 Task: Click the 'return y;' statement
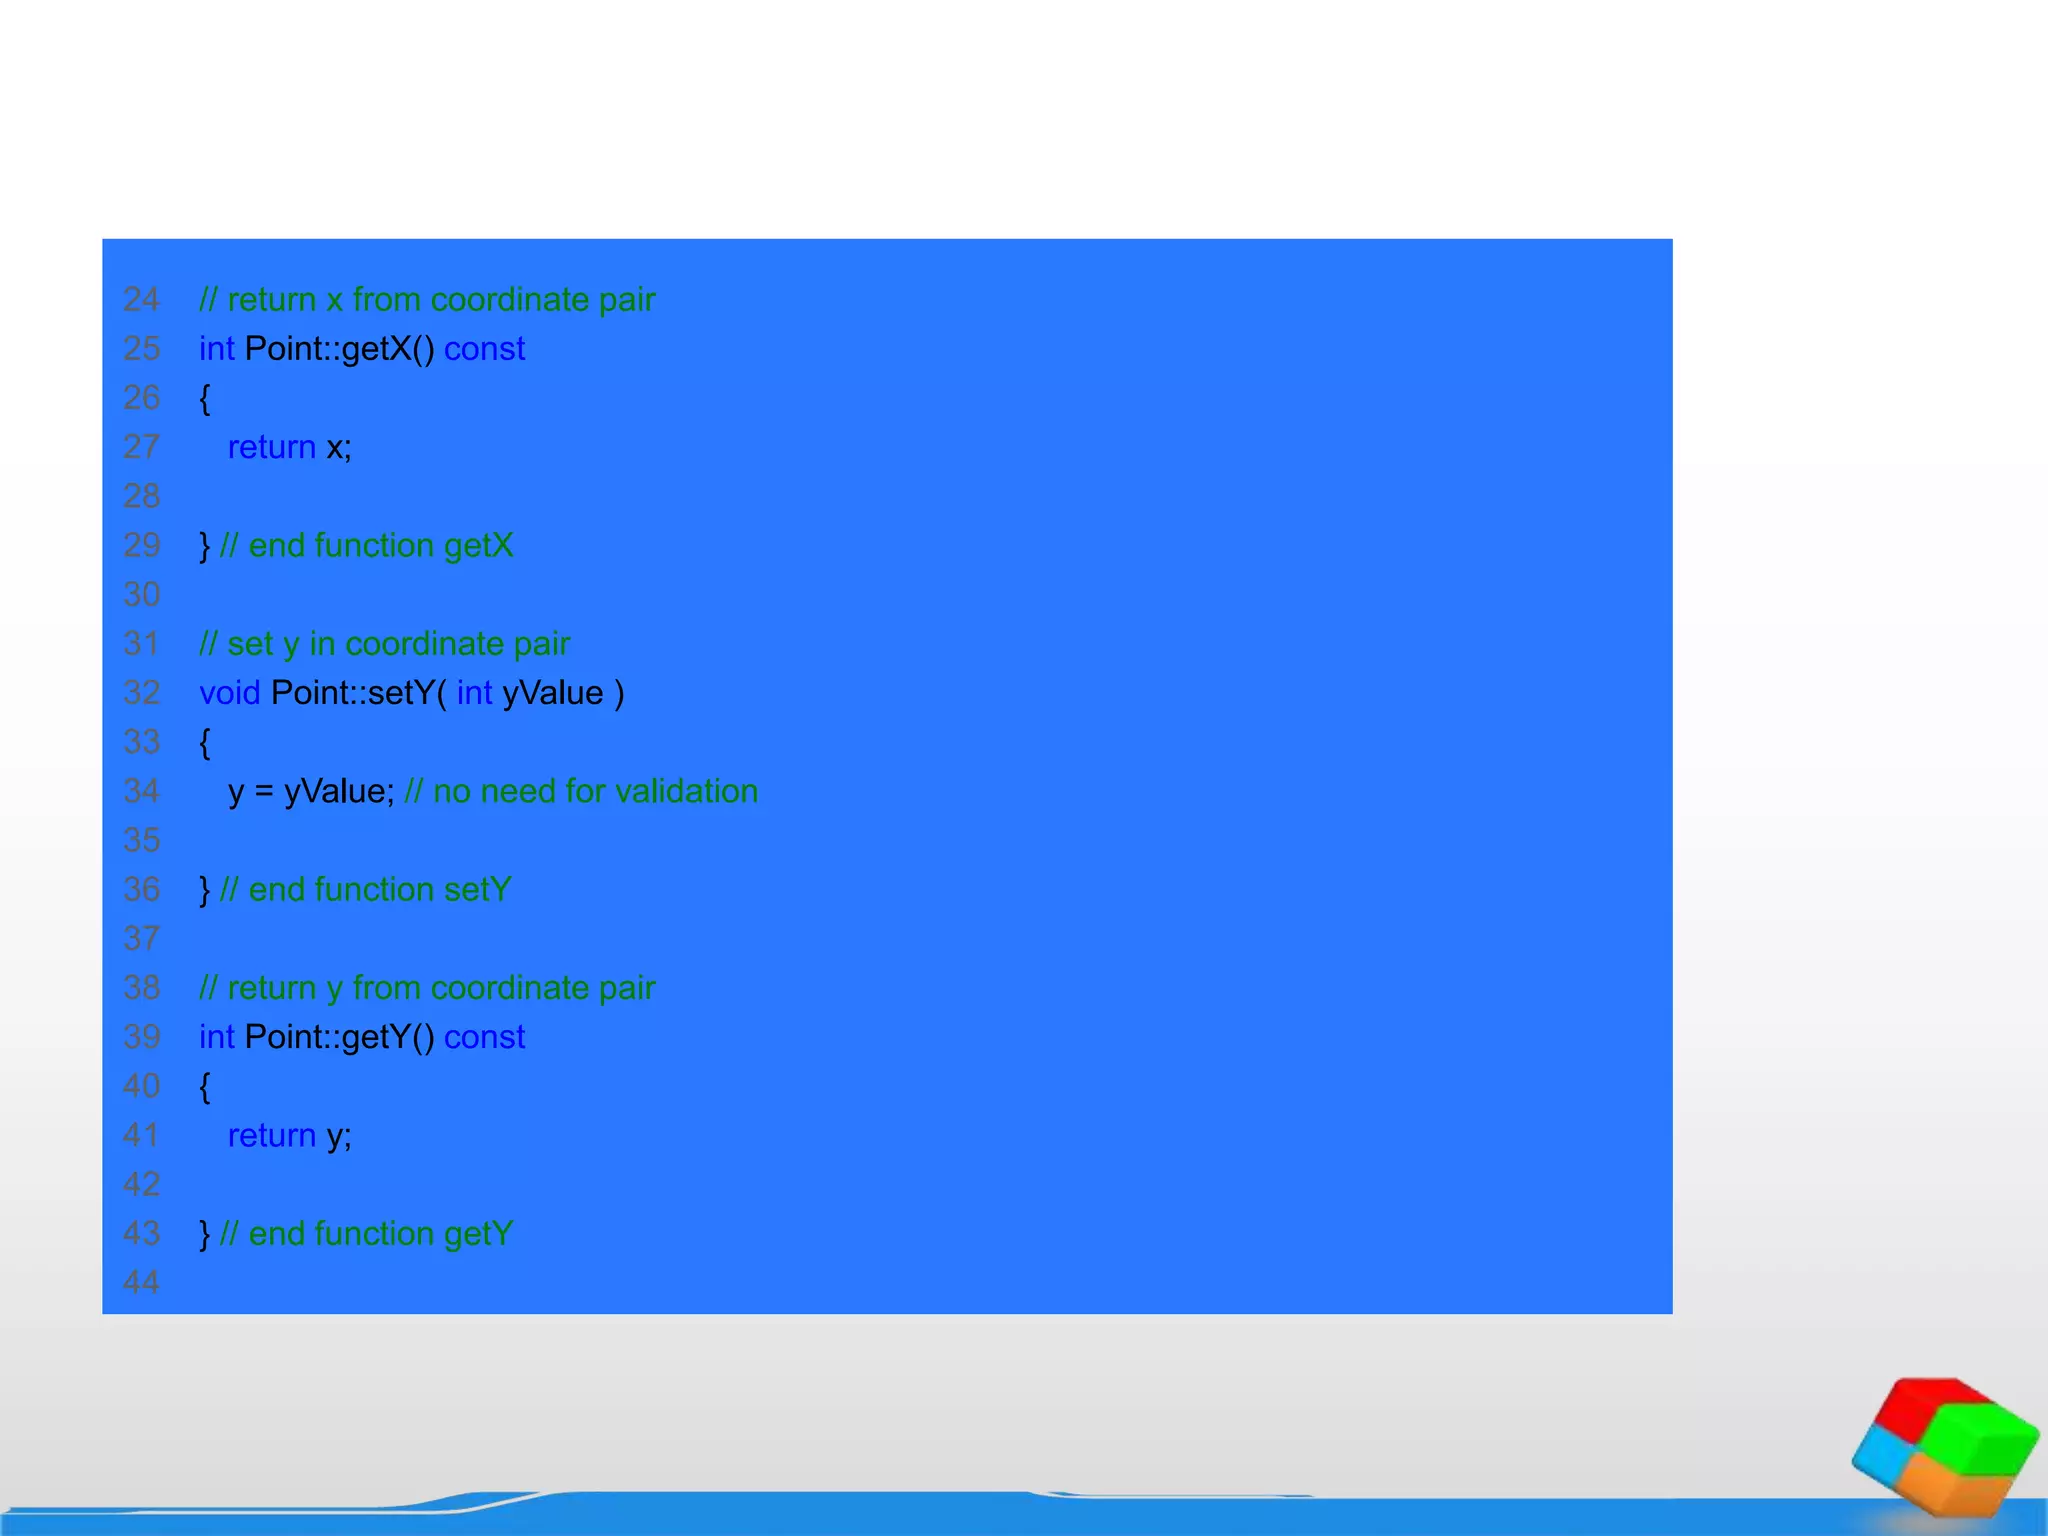click(x=289, y=1136)
